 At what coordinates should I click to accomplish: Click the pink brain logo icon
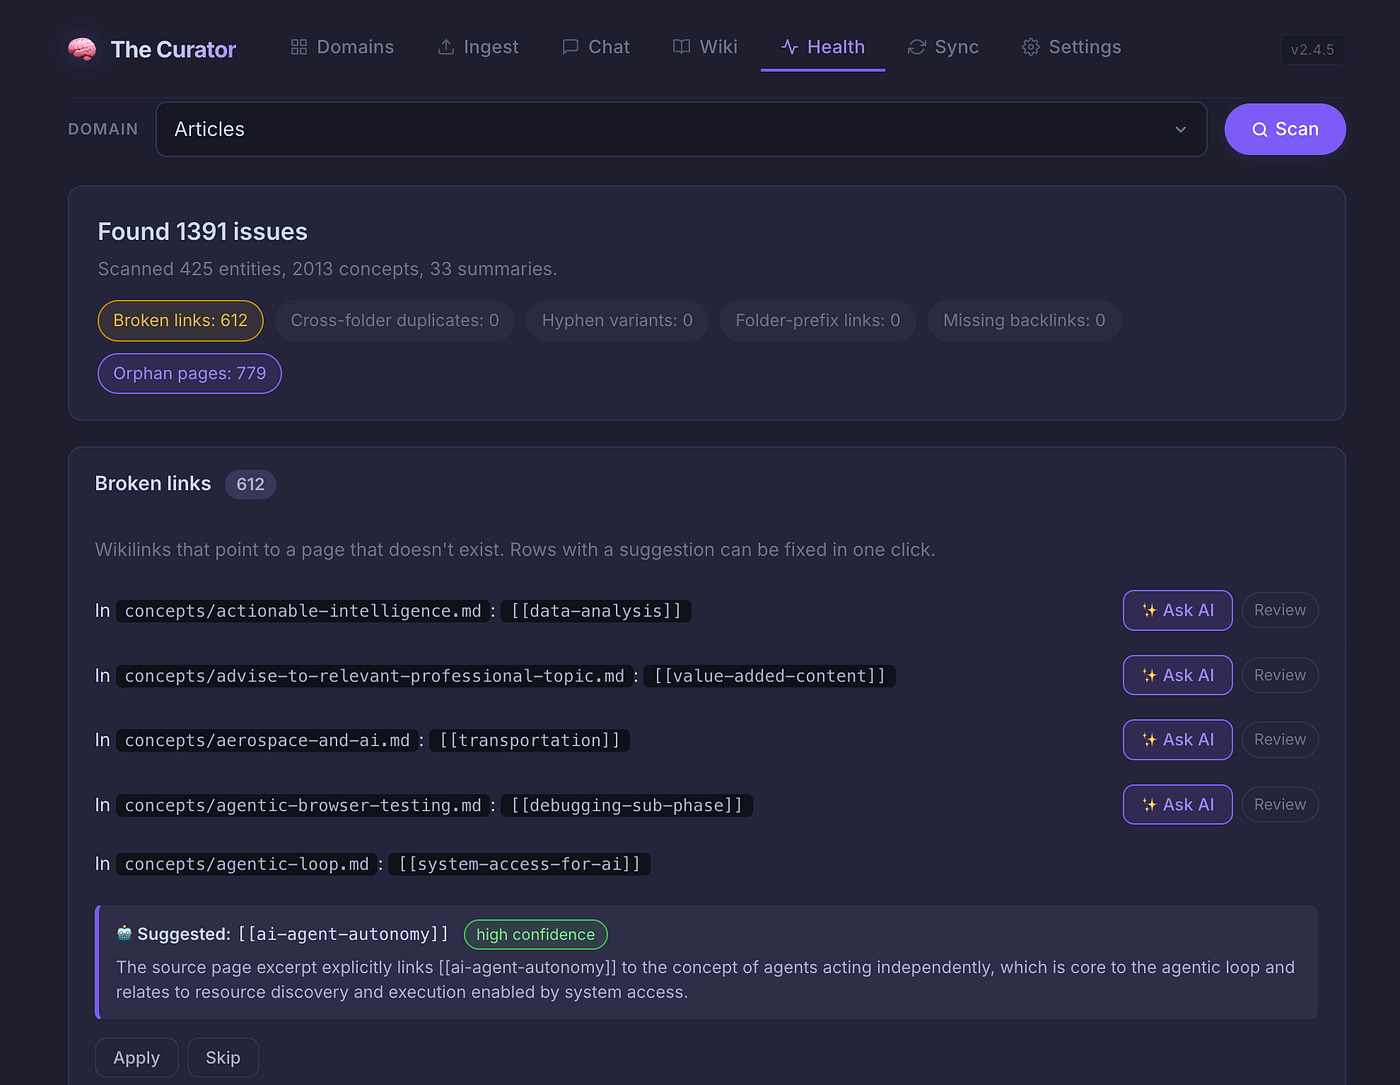pos(82,49)
